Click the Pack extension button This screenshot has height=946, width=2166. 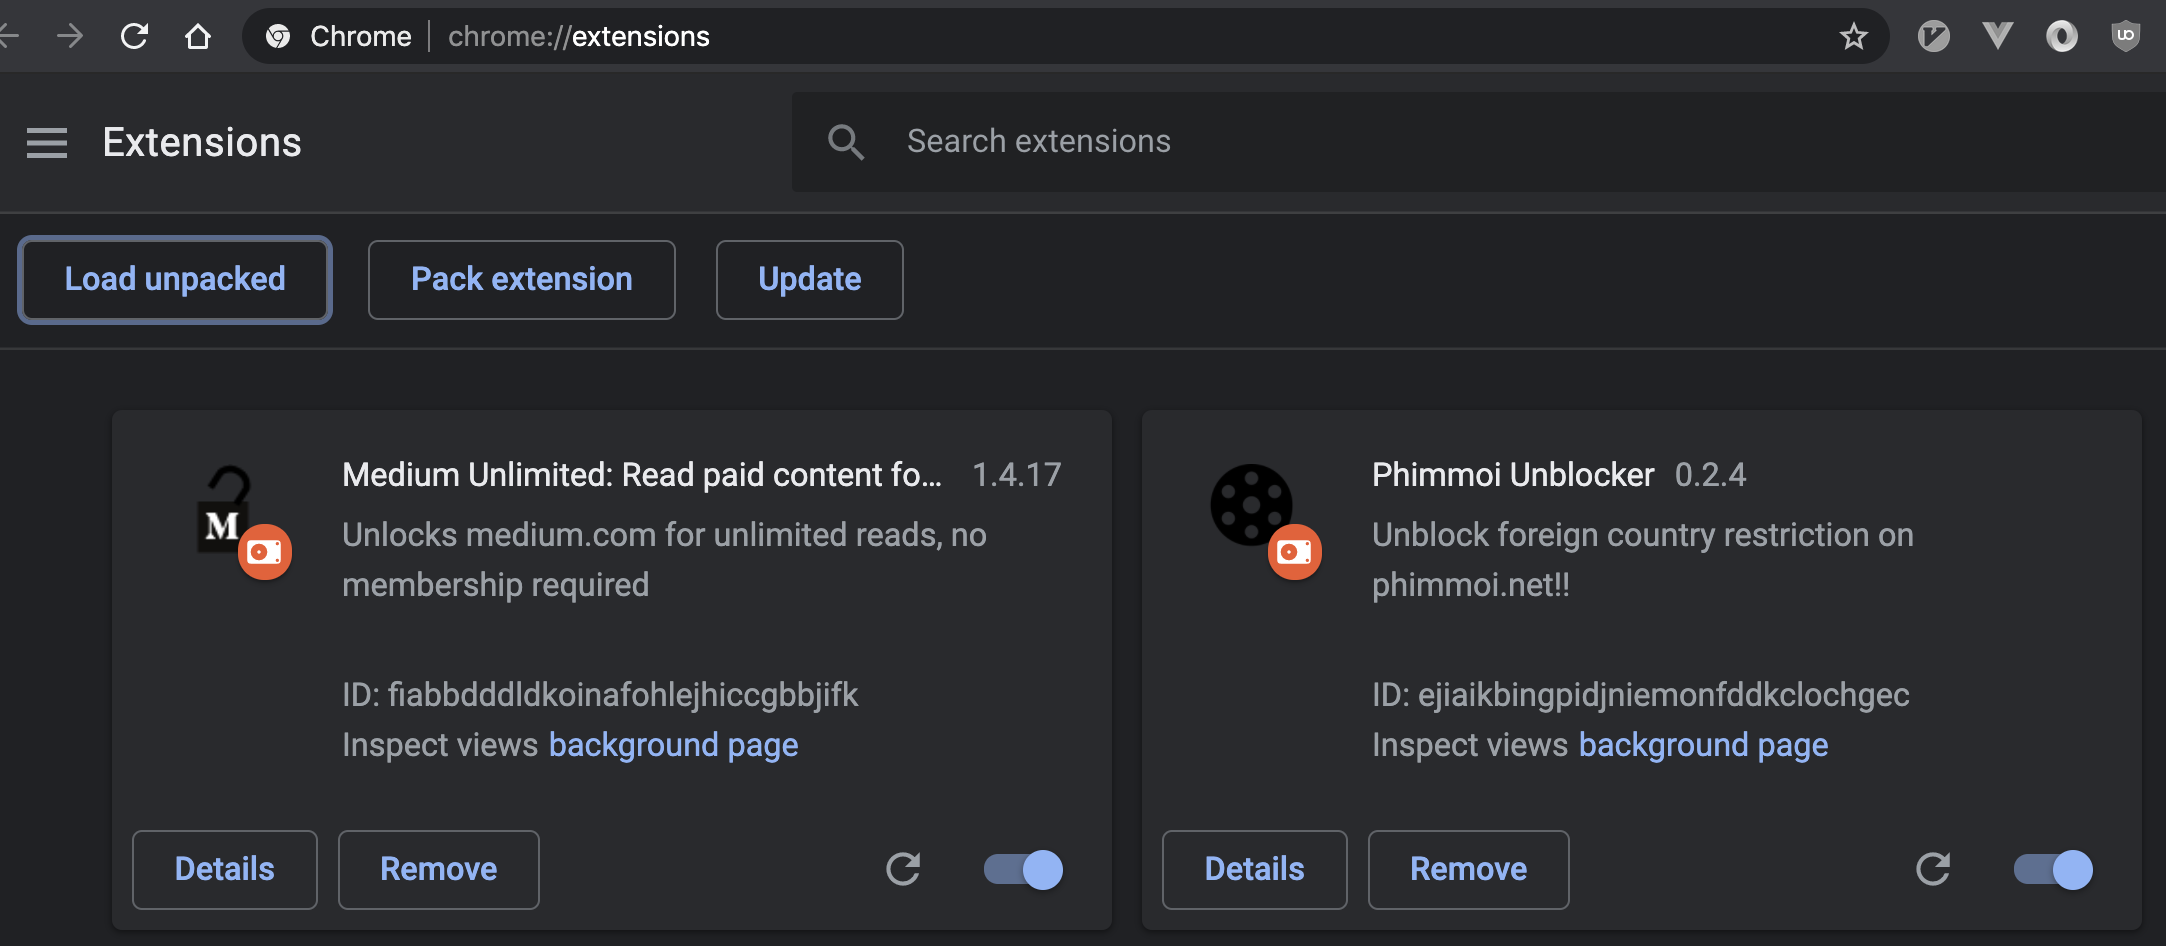click(521, 279)
